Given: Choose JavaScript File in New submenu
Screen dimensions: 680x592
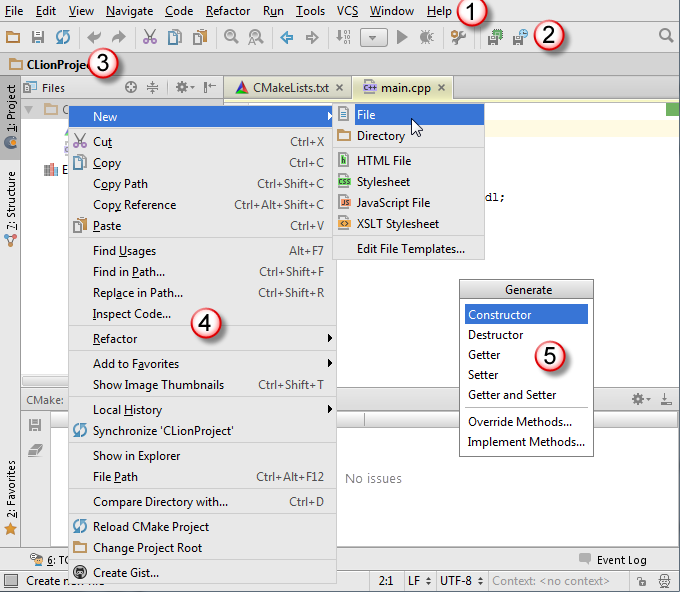Looking at the screenshot, I should 409,203.
